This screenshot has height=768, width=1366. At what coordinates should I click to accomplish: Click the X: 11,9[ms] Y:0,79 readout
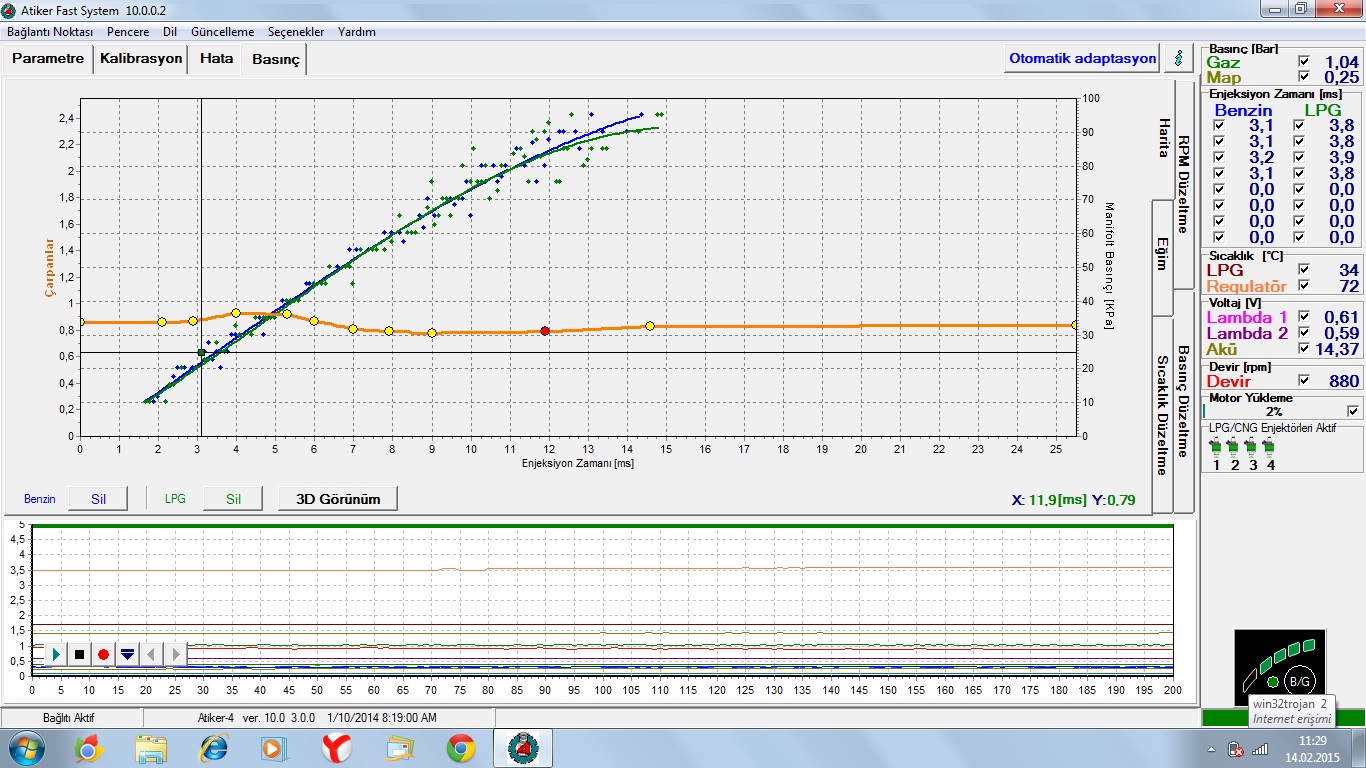(x=1073, y=500)
